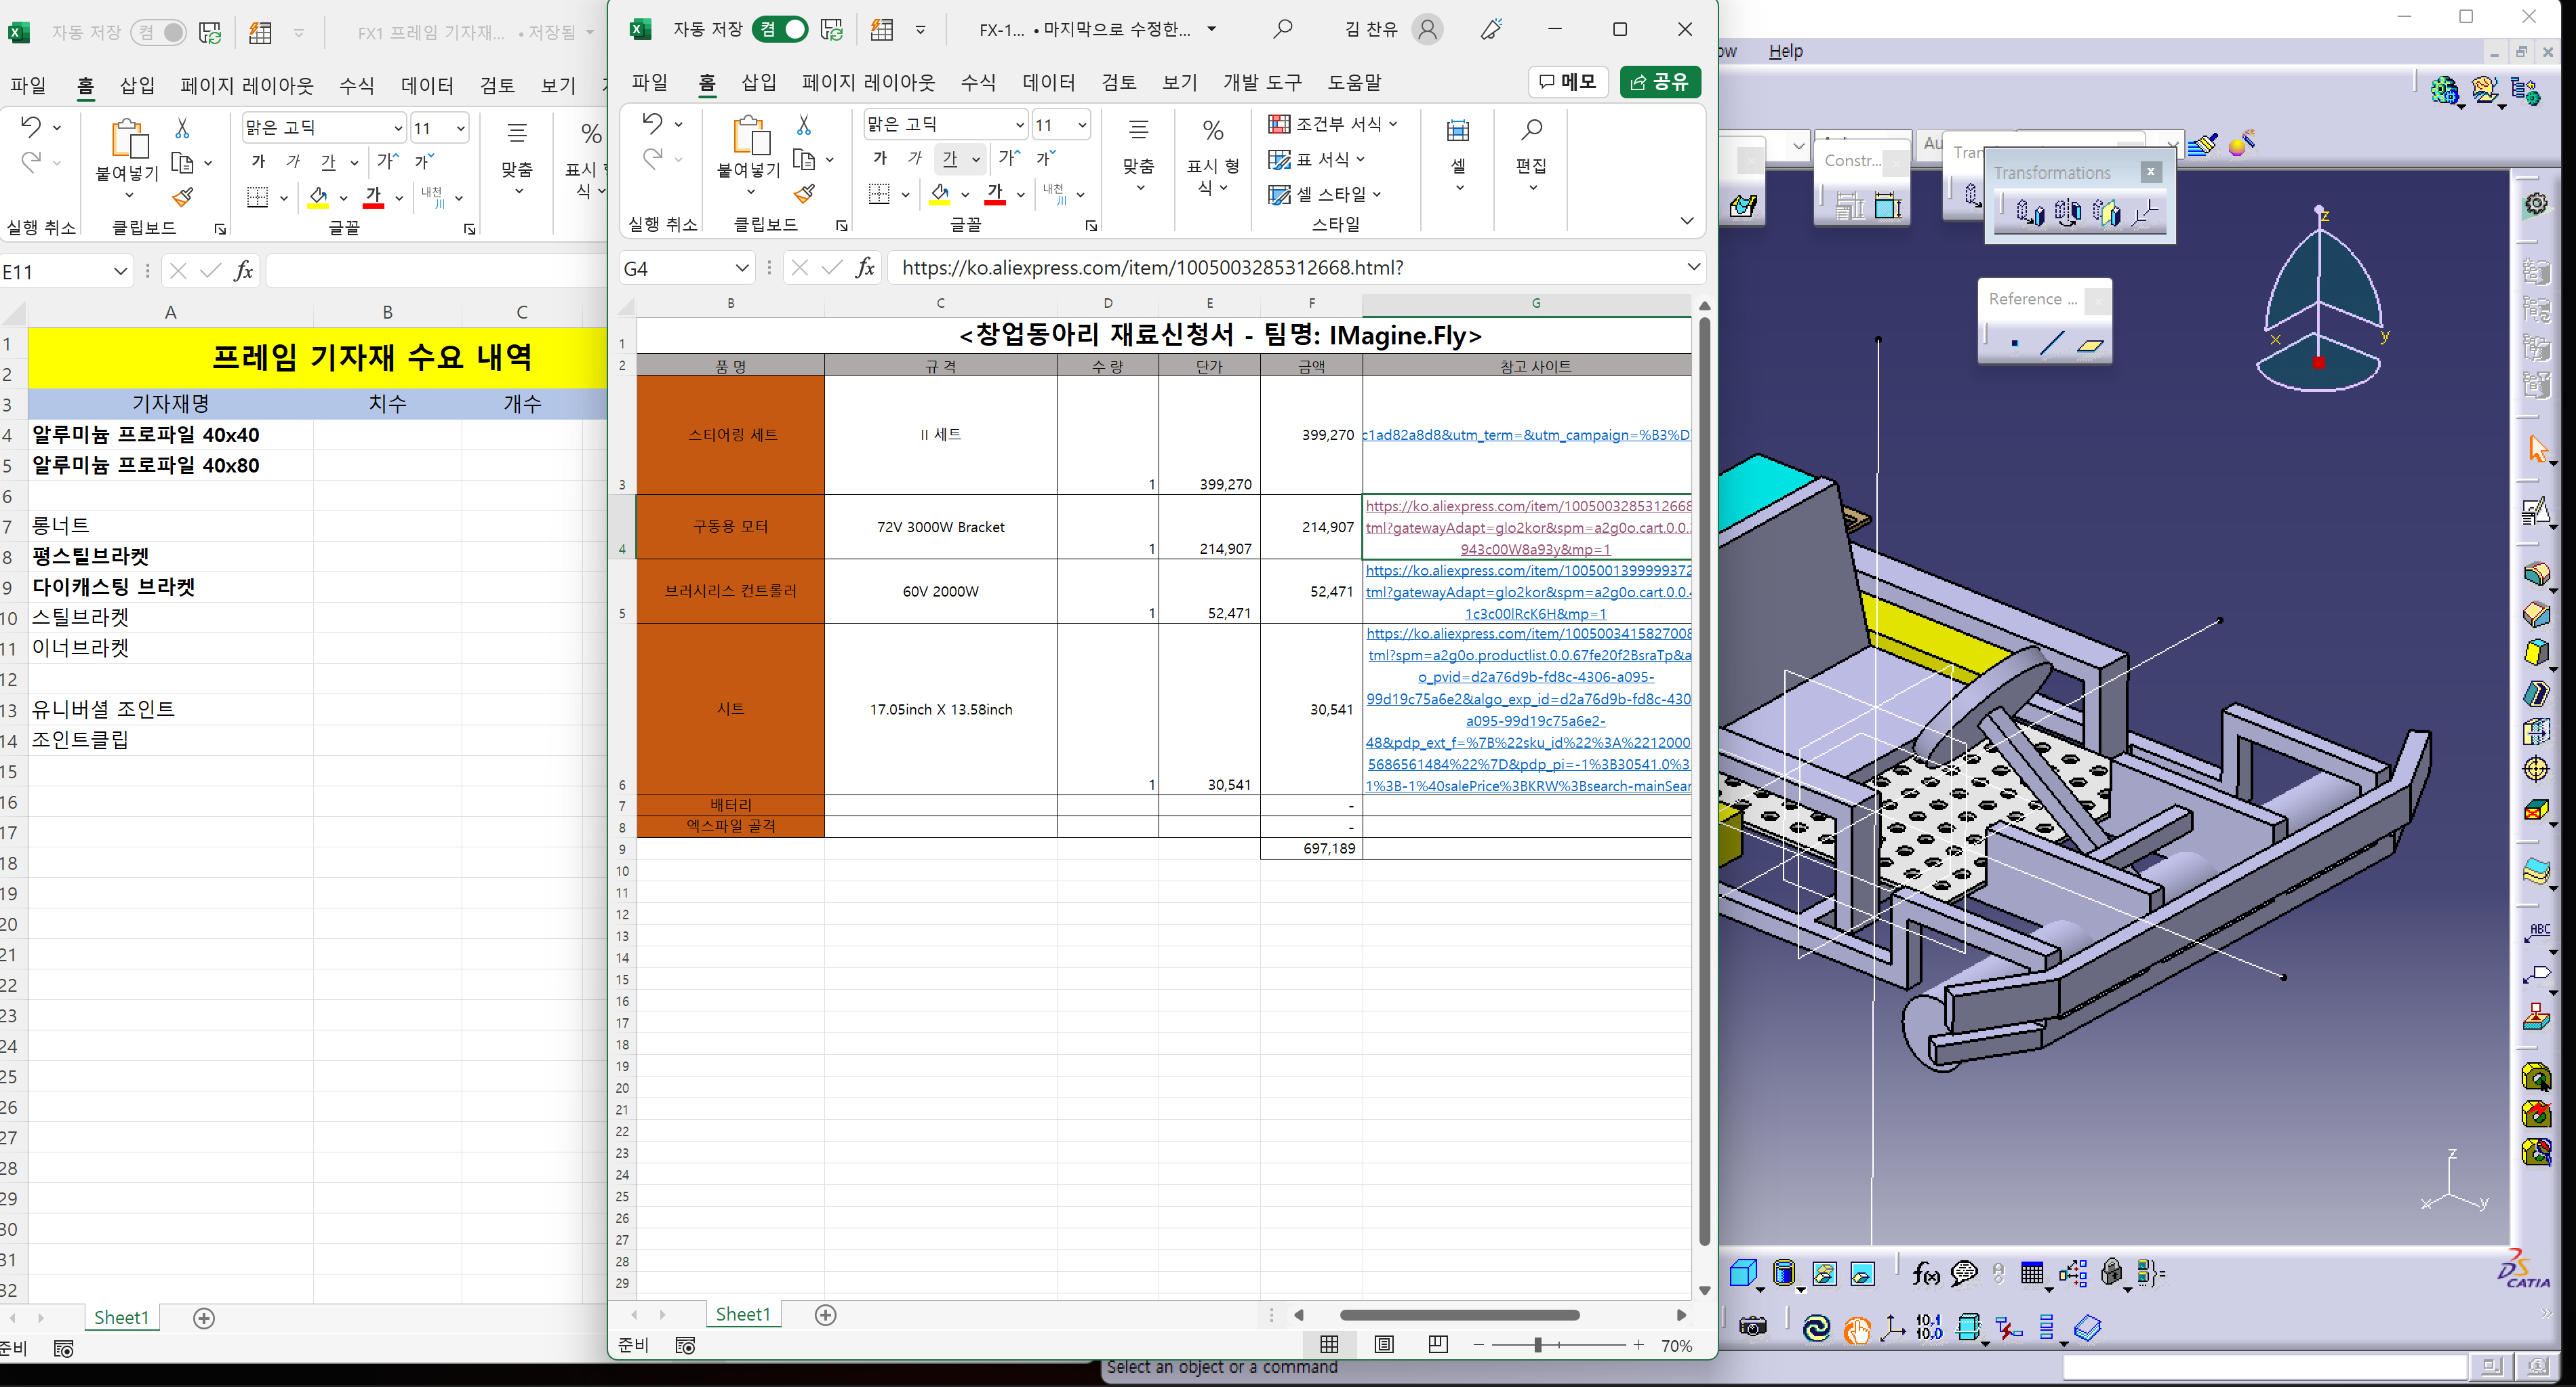Viewport: 2576px width, 1387px height.
Task: Open 도움말 tab in front Excel
Action: coord(1354,82)
